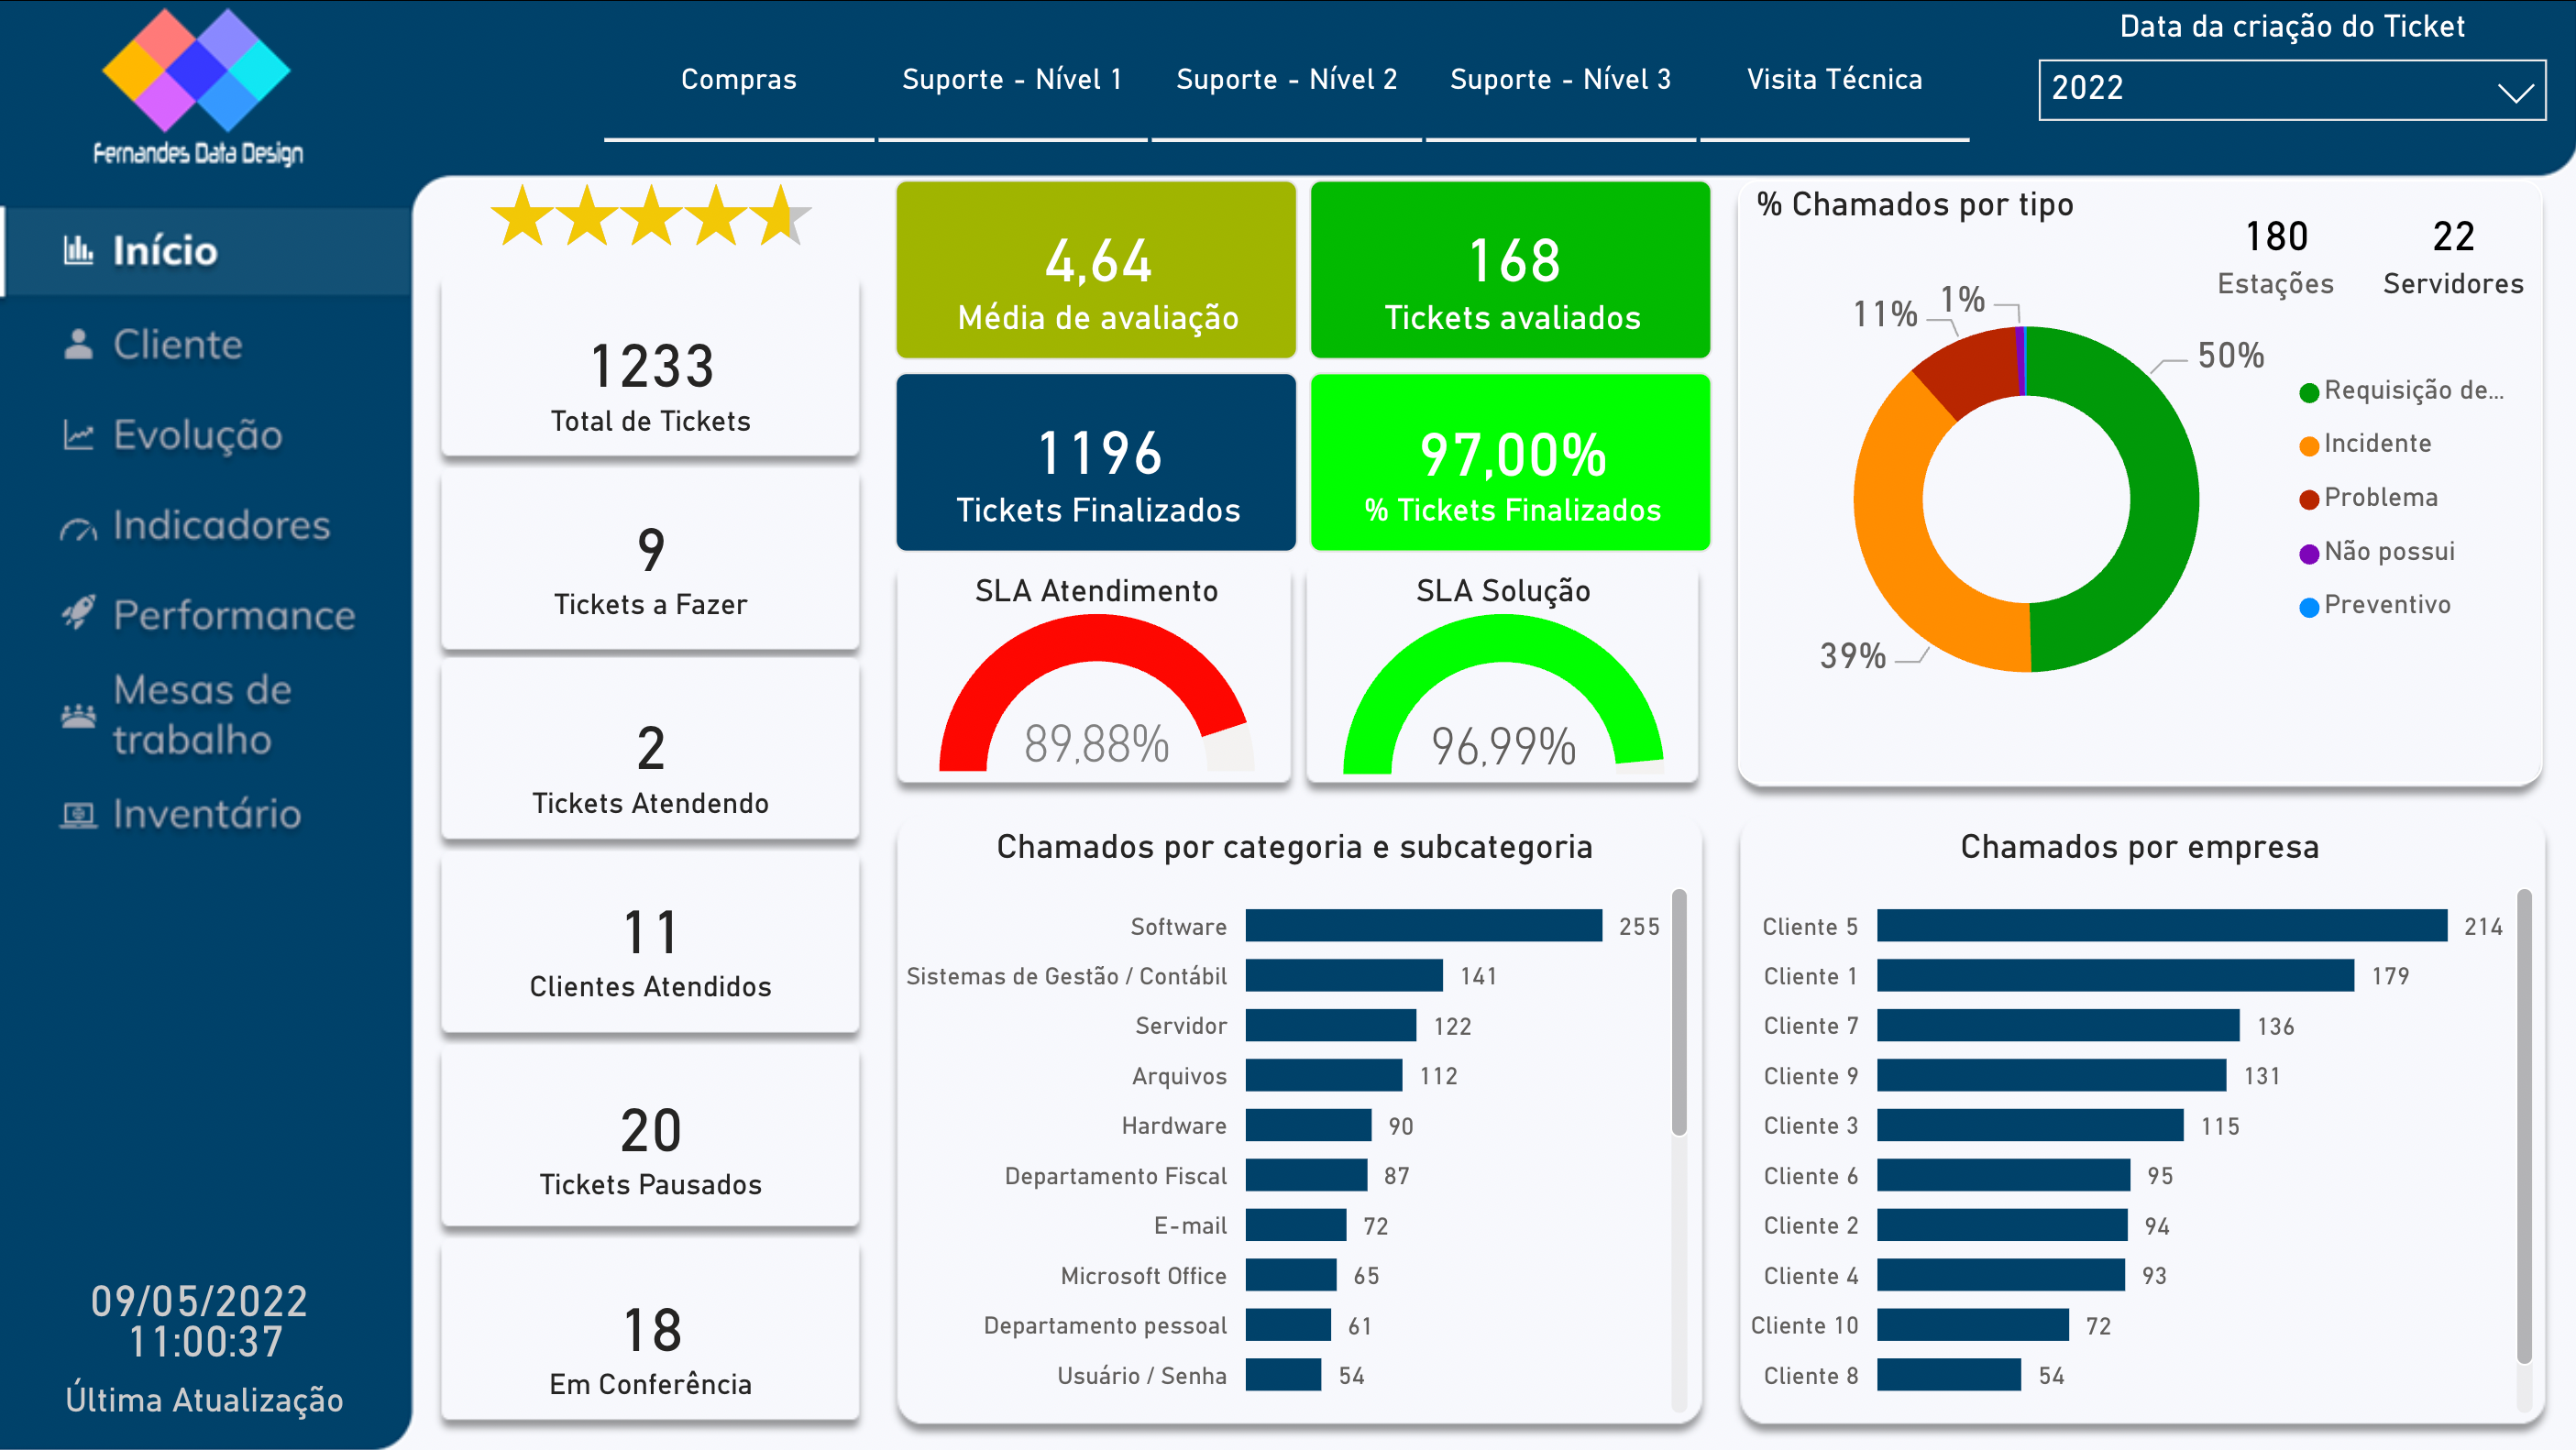Image resolution: width=2576 pixels, height=1450 pixels.
Task: Click the Mesas de trabalho team icon
Action: (x=78, y=712)
